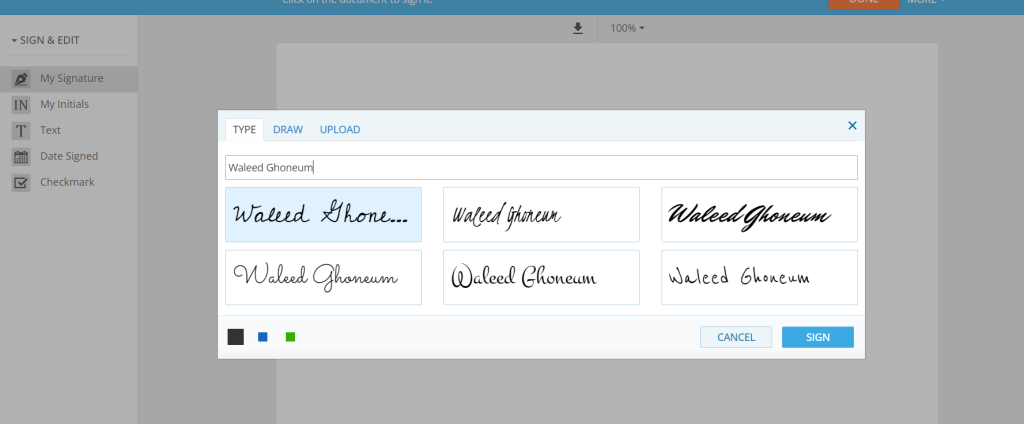Click the Date Signed calendar icon
The image size is (1024, 424).
(21, 157)
